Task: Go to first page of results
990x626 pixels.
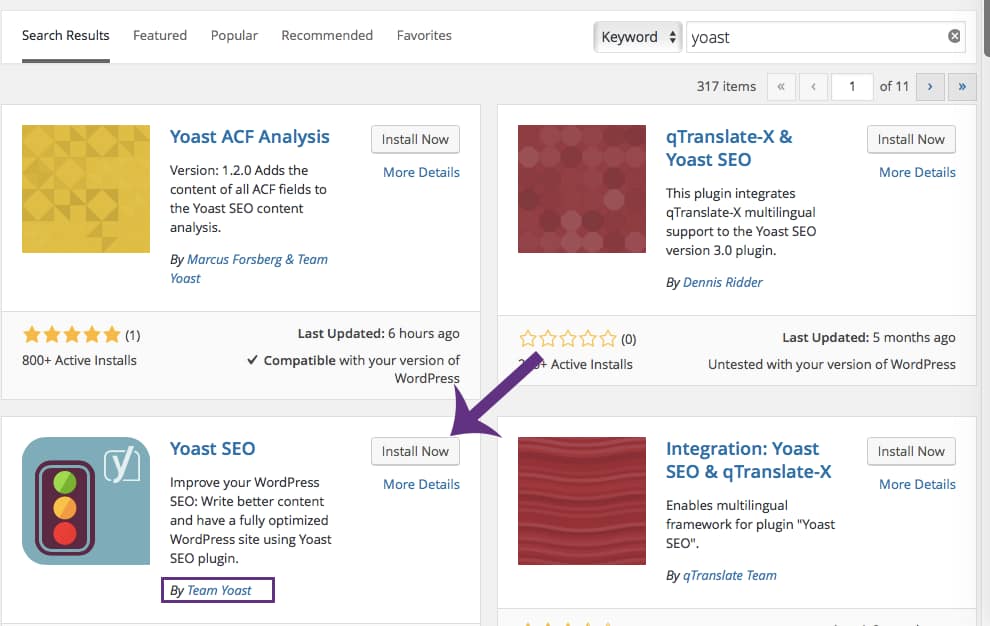Action: point(781,87)
